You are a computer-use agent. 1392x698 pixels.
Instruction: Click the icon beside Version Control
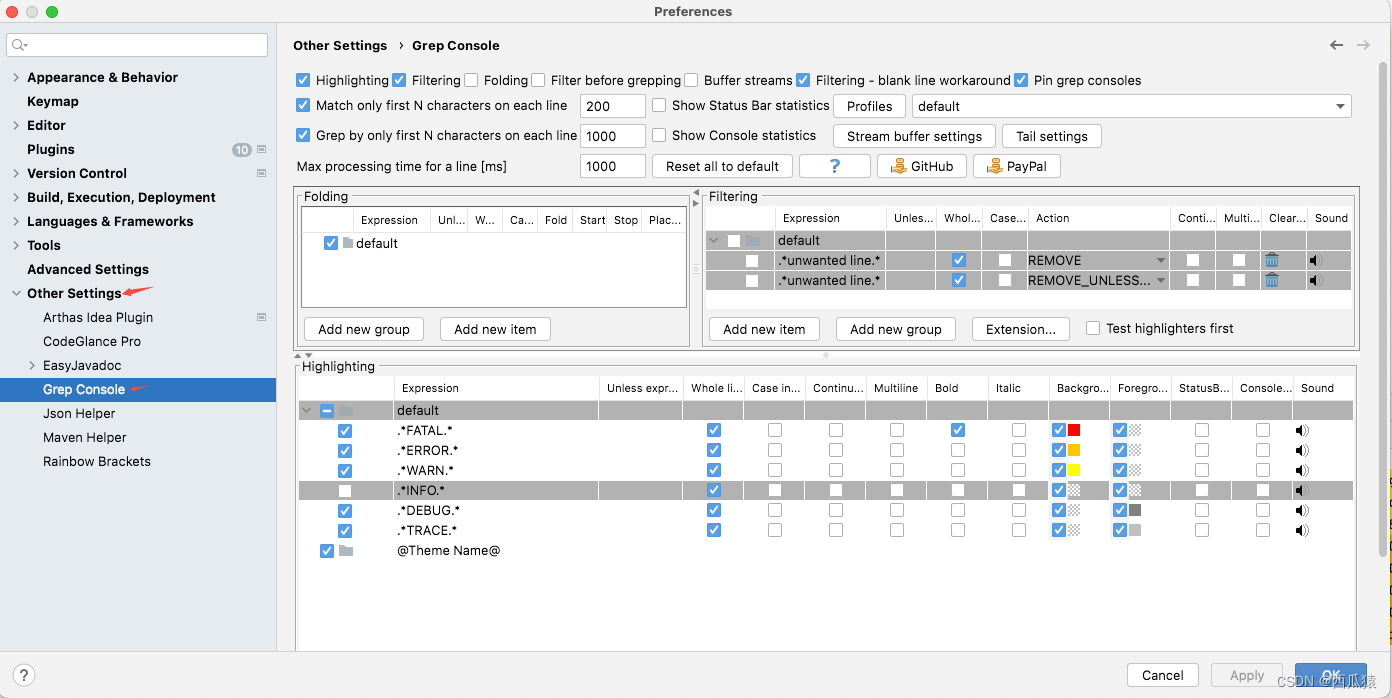point(262,173)
